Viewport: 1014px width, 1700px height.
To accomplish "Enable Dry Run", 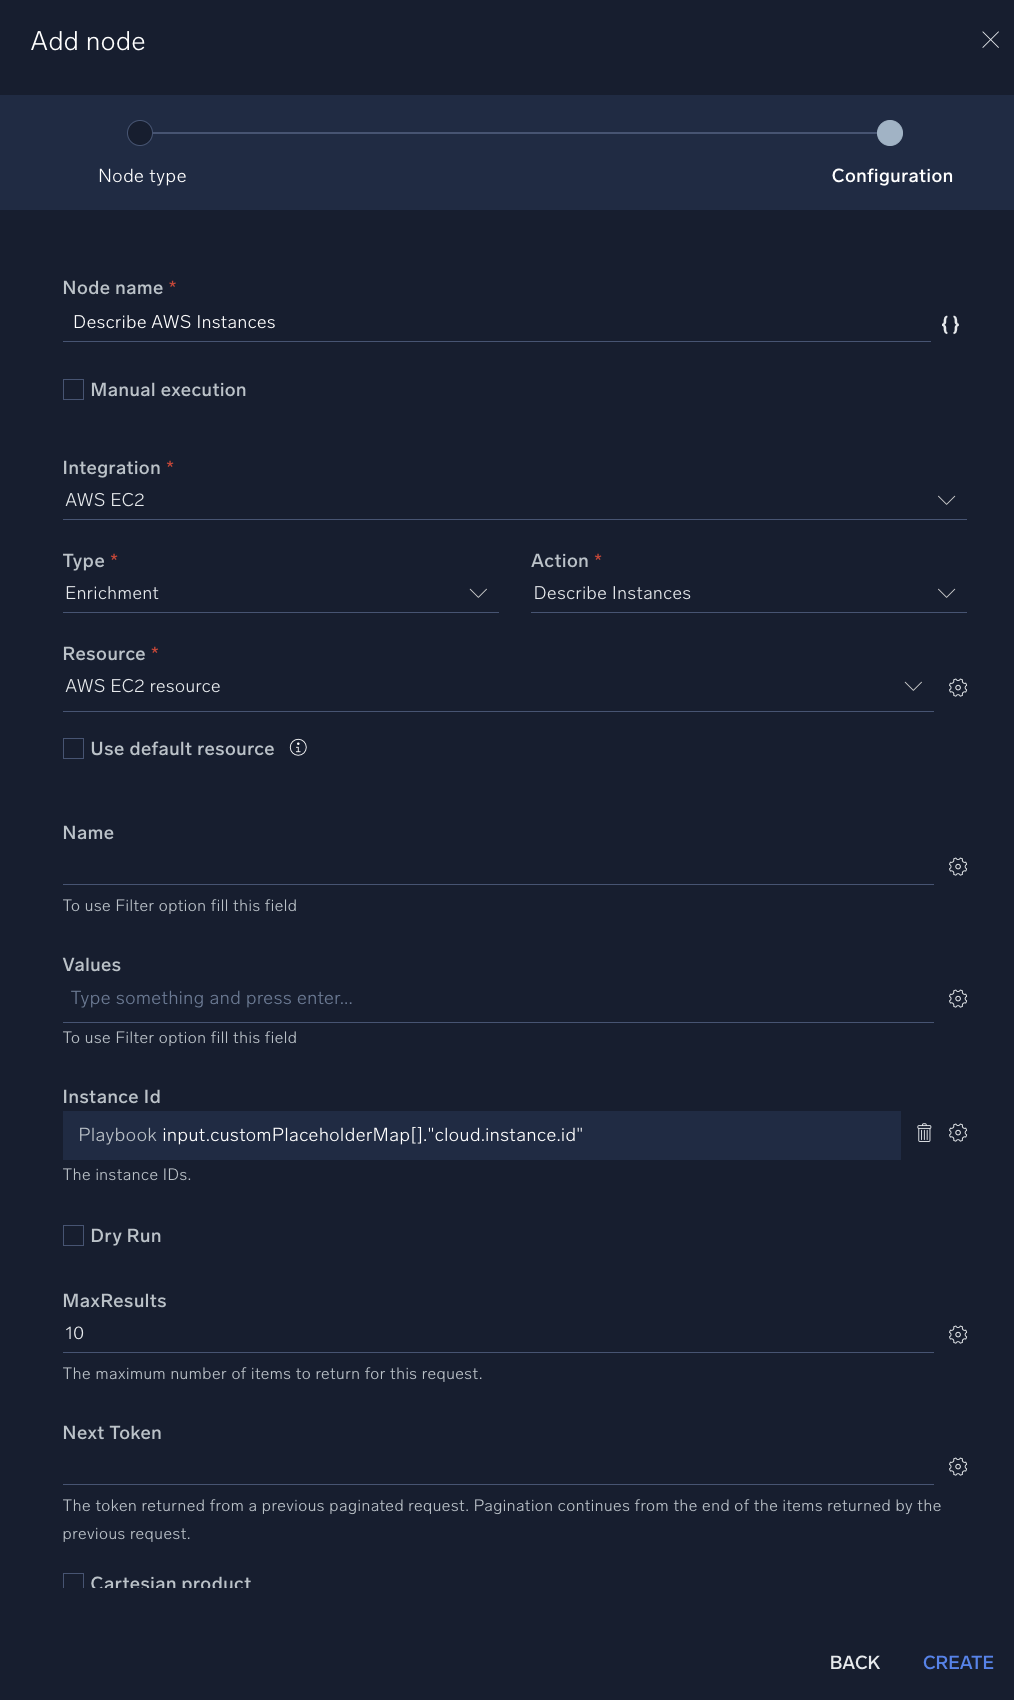I will 72,1235.
